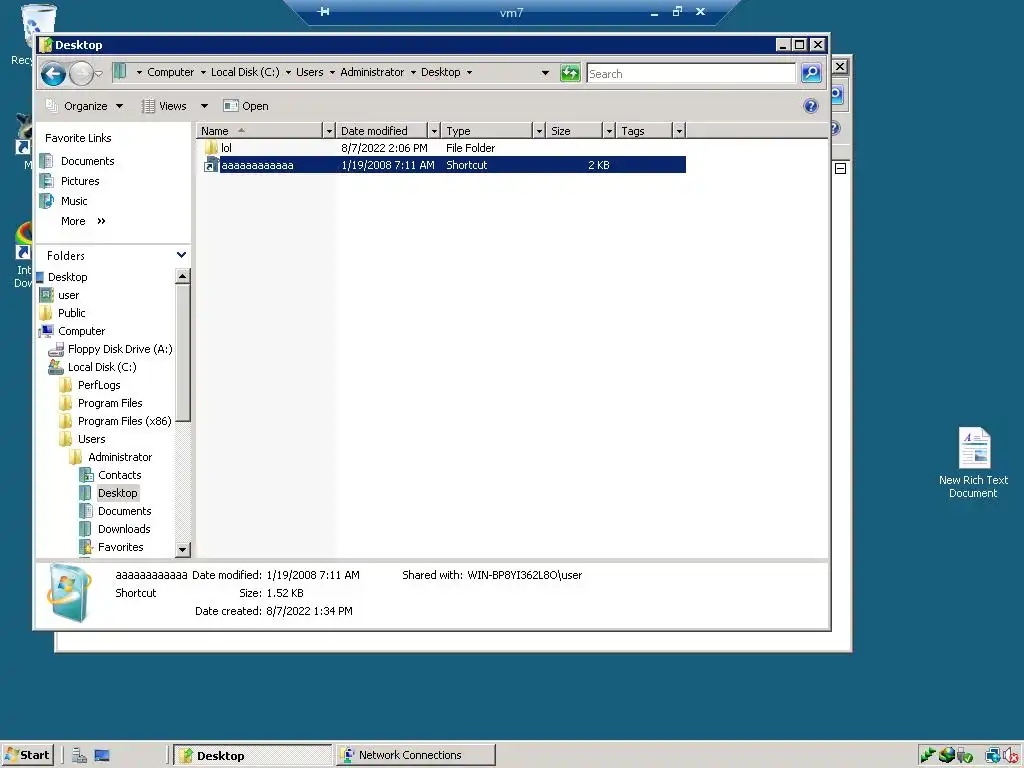1024x768 pixels.
Task: Open the address bar history dropdown
Action: (545, 73)
